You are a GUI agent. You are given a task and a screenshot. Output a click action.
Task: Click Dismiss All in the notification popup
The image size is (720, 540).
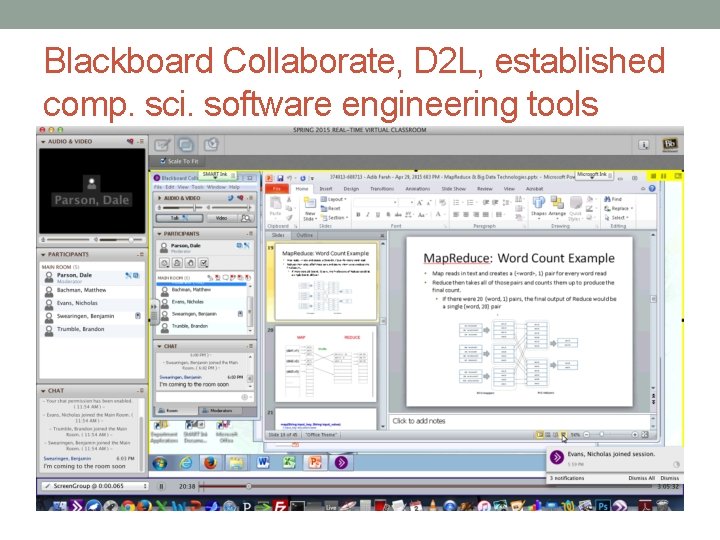(x=641, y=478)
